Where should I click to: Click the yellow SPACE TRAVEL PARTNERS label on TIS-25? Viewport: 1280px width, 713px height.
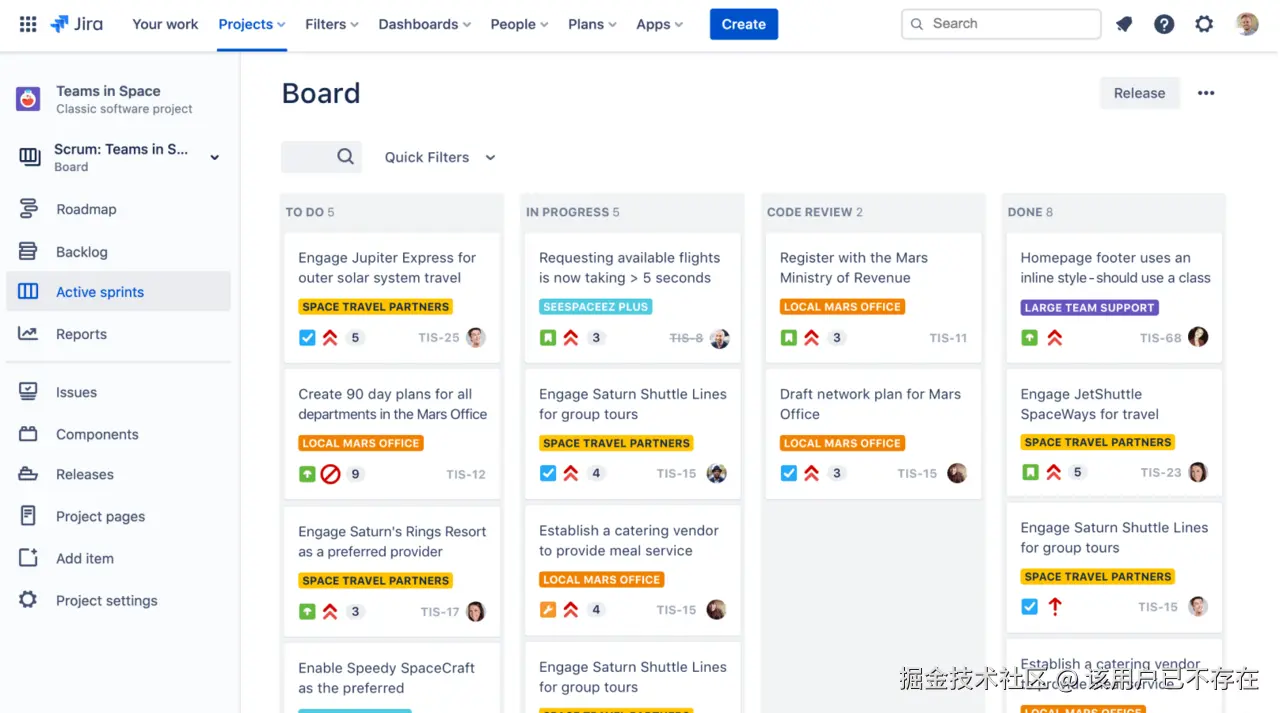(376, 307)
